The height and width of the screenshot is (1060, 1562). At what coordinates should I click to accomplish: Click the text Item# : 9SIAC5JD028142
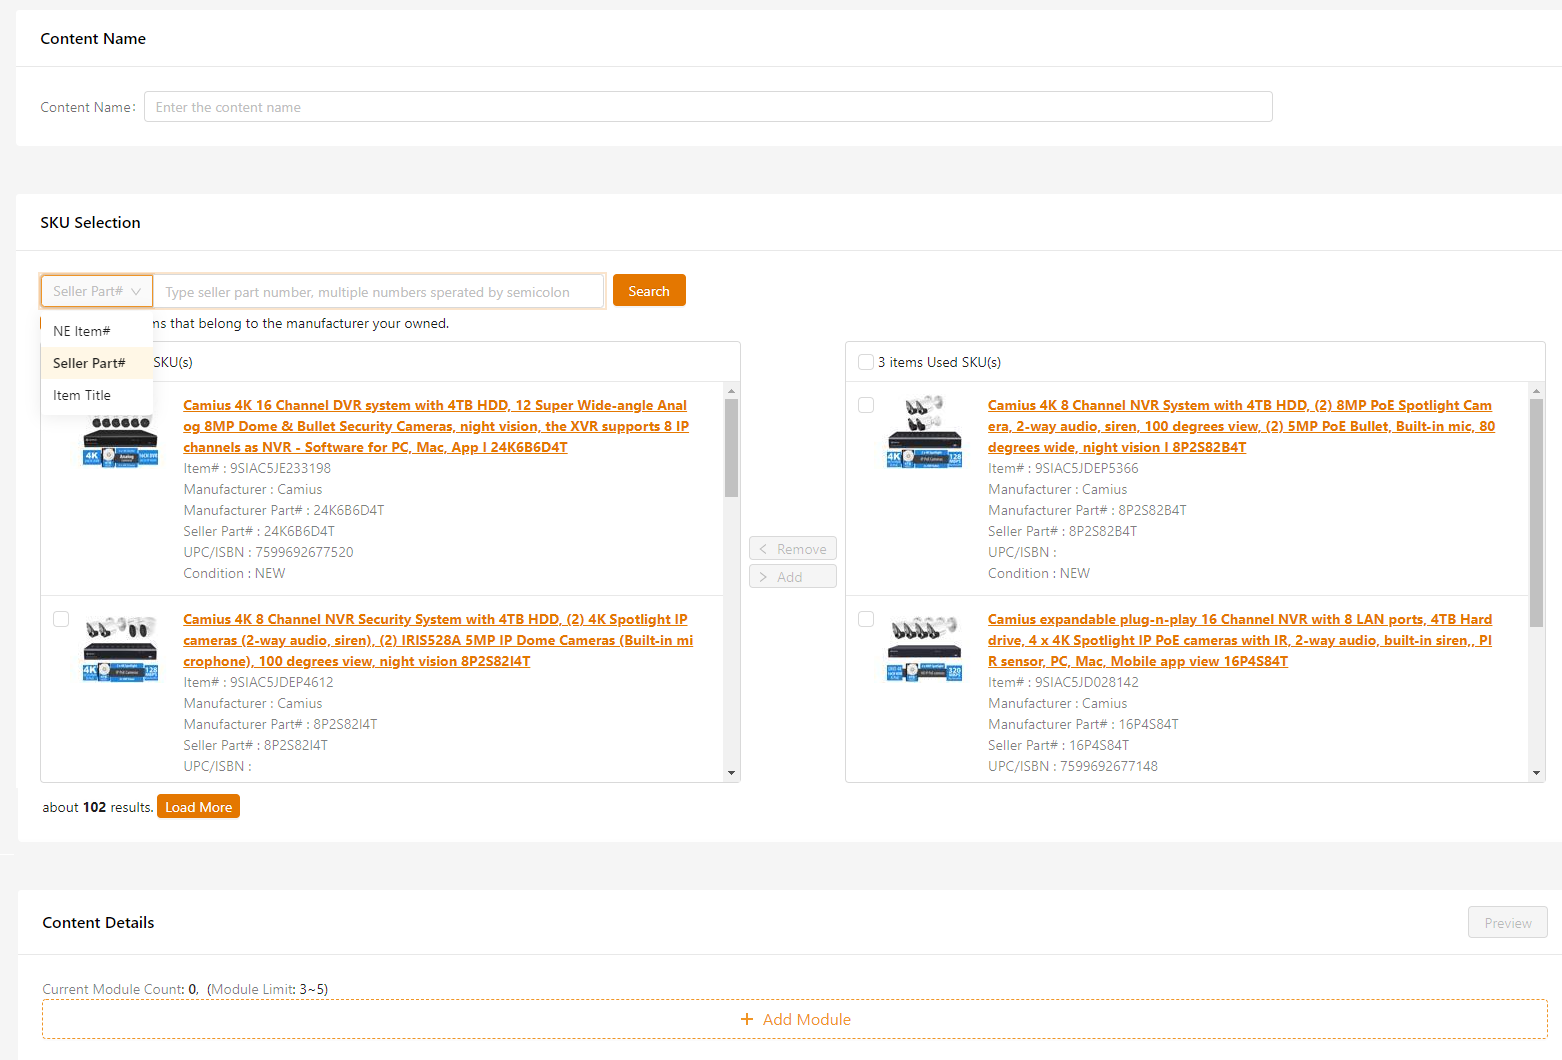tap(1063, 682)
